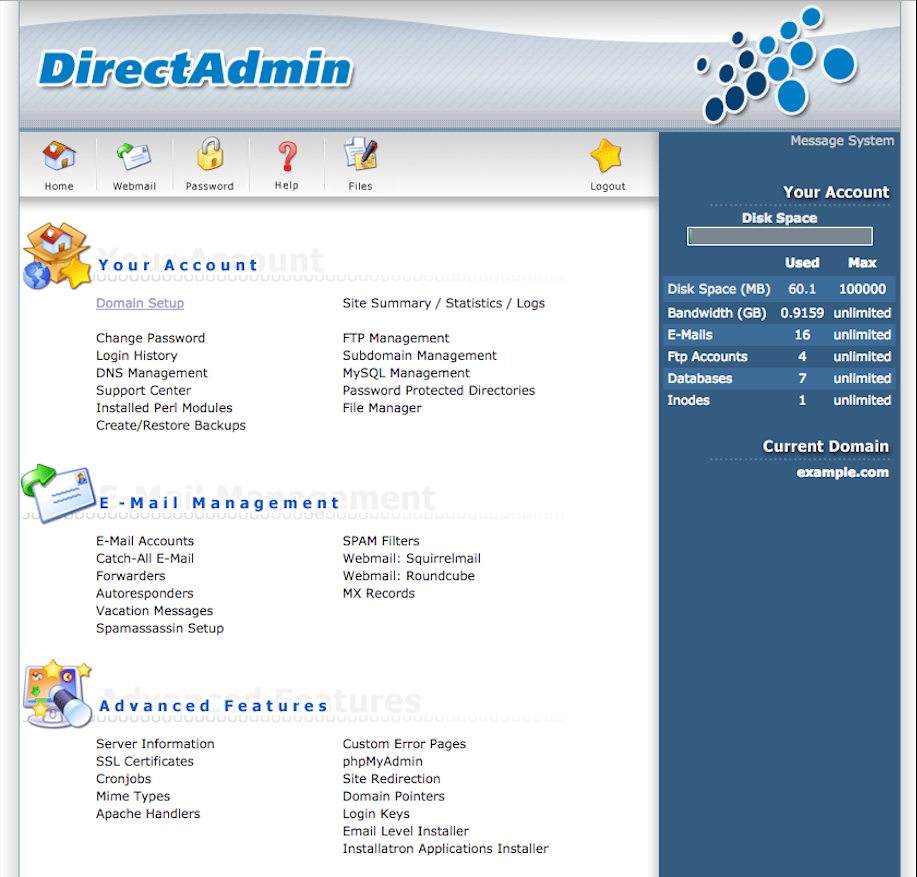Viewport: 917px width, 877px height.
Task: Click the Disk Space (MB) row label
Action: [x=719, y=289]
